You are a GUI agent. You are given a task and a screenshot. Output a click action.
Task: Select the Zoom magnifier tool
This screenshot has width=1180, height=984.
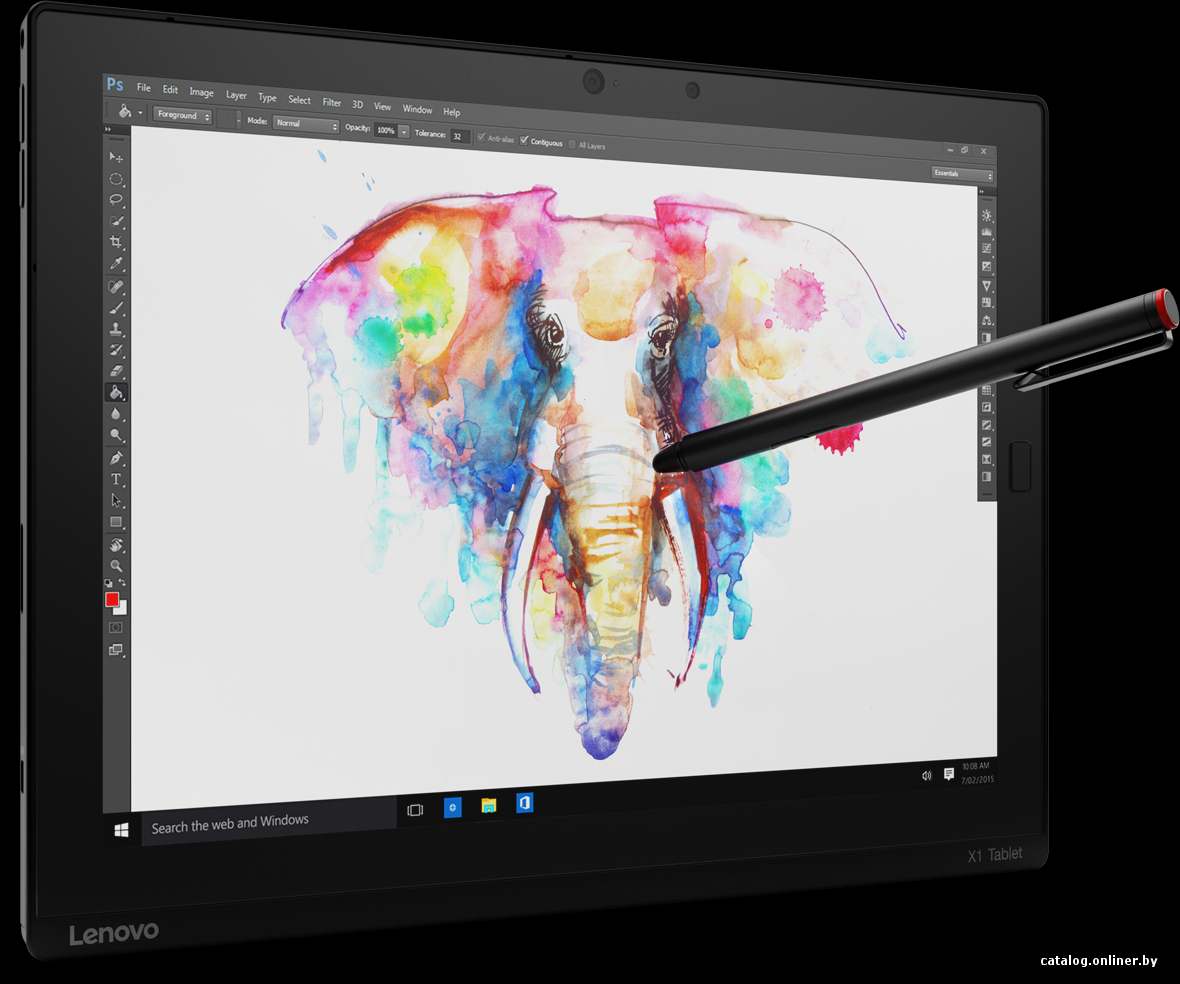tap(115, 566)
